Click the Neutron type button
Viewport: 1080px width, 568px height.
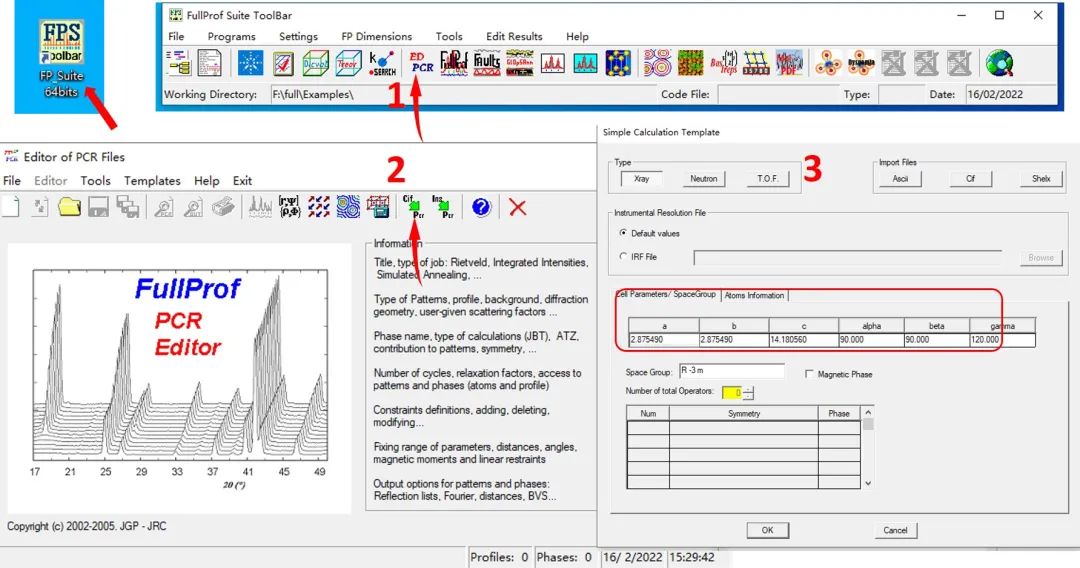(x=703, y=179)
